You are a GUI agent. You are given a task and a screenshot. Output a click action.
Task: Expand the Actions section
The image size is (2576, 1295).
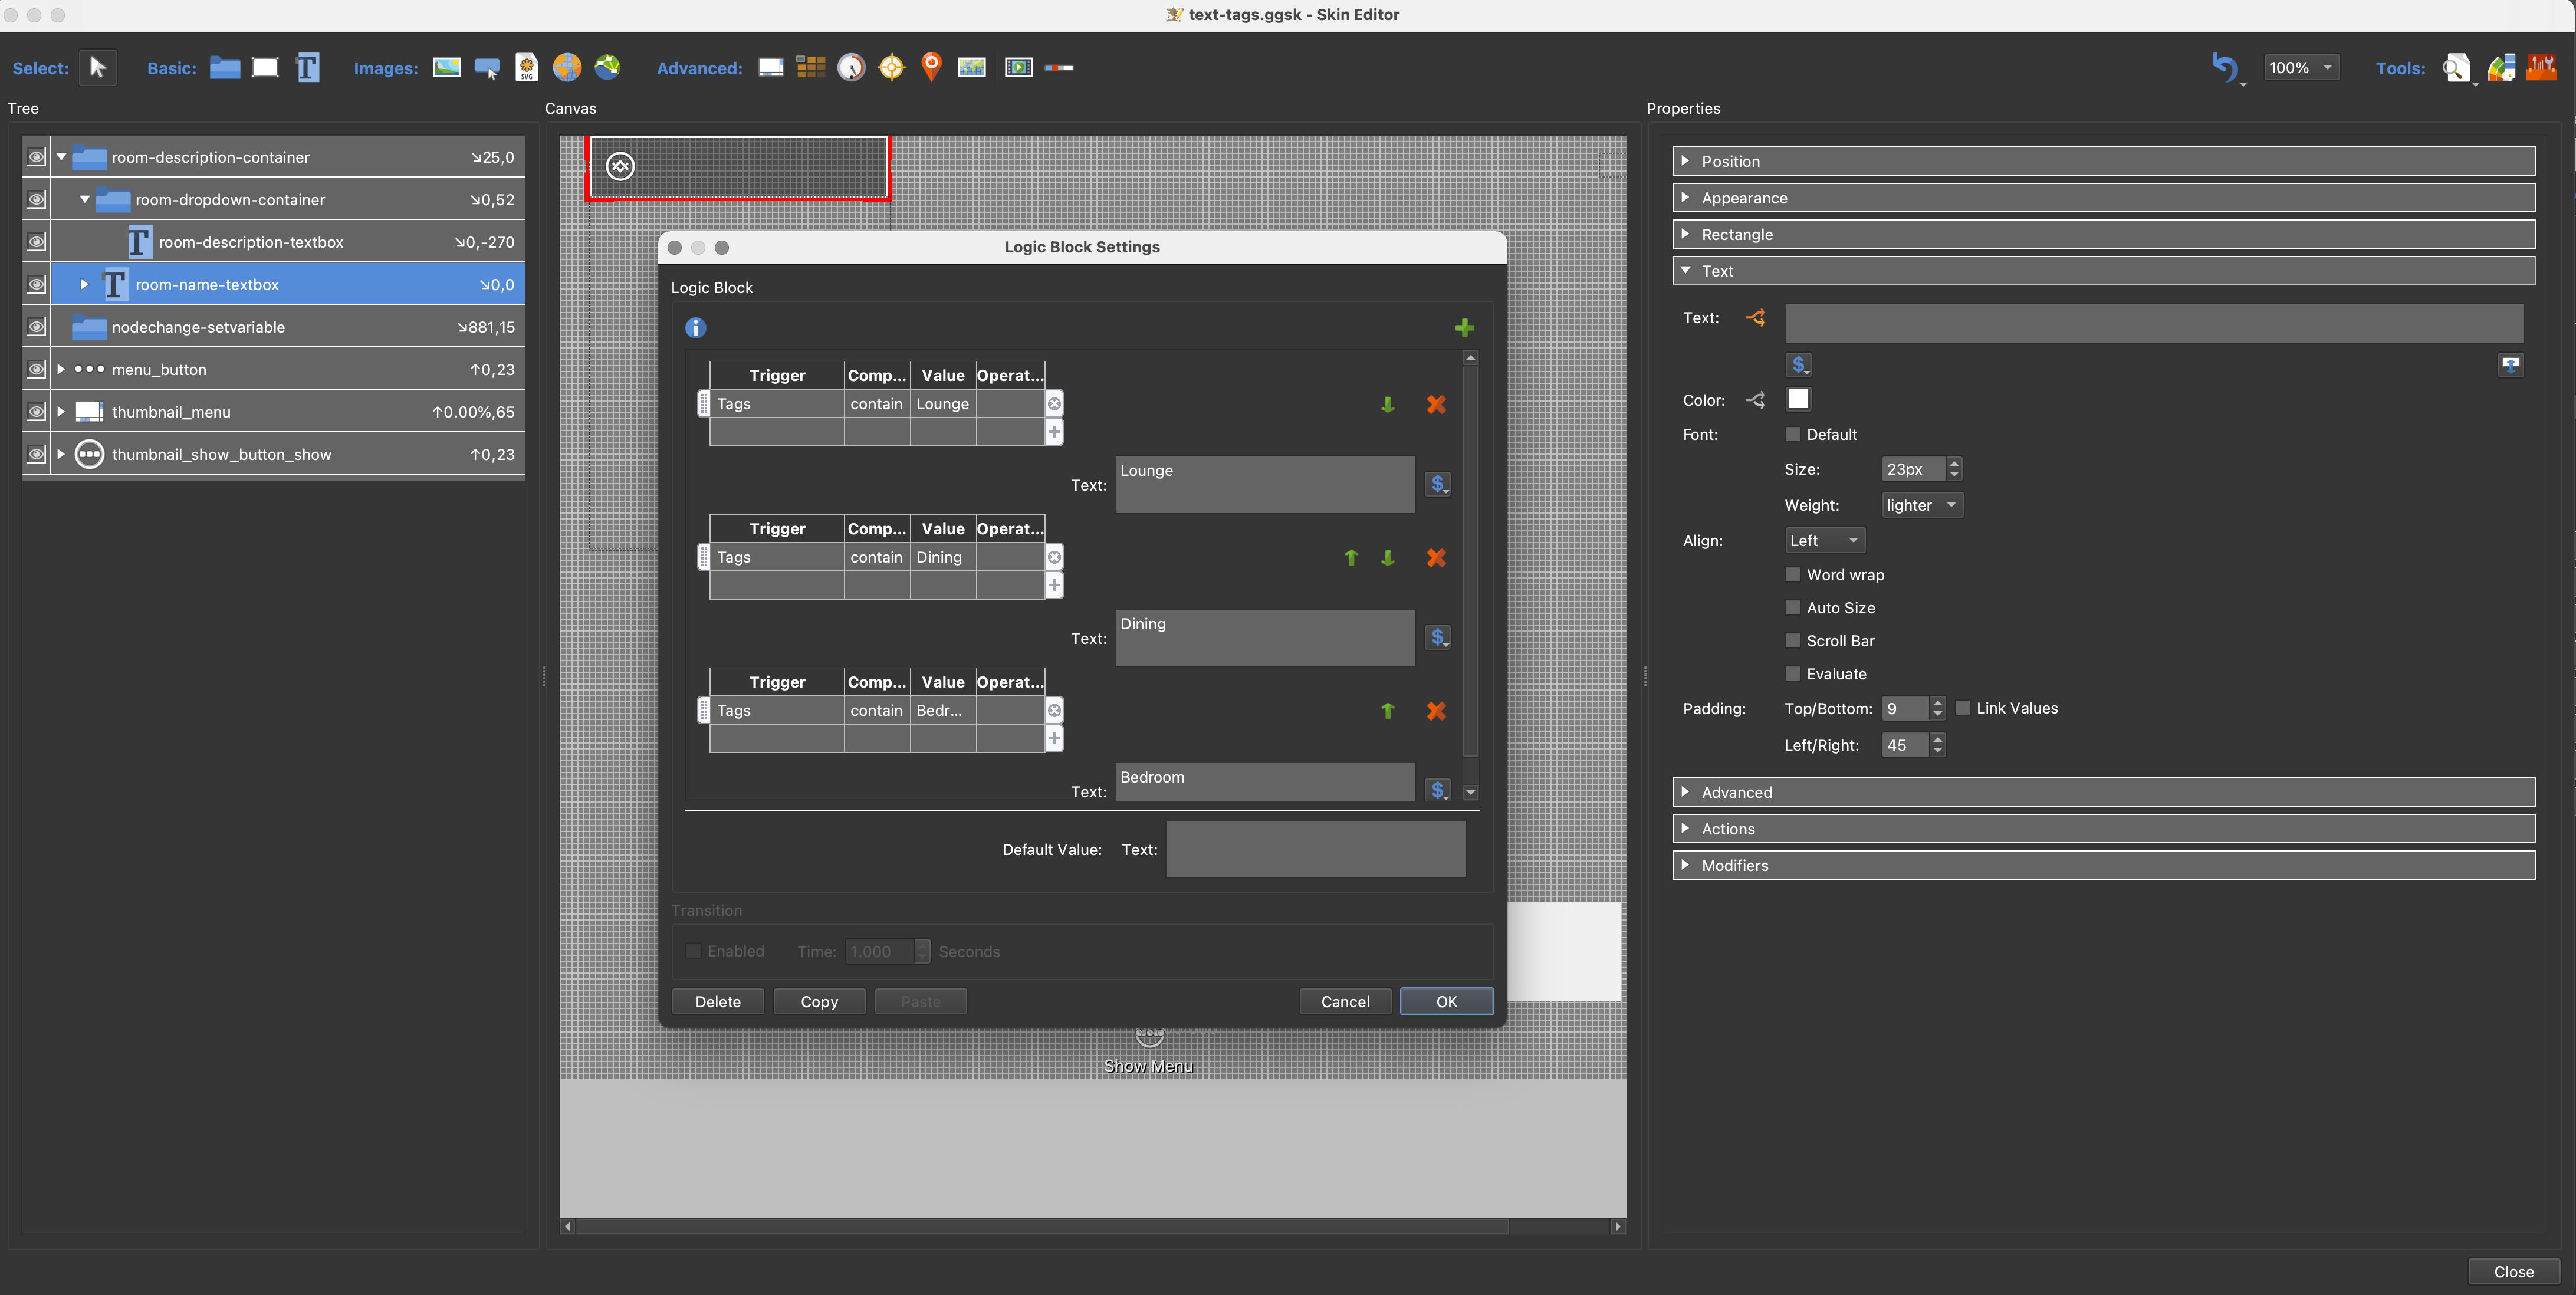[2103, 828]
